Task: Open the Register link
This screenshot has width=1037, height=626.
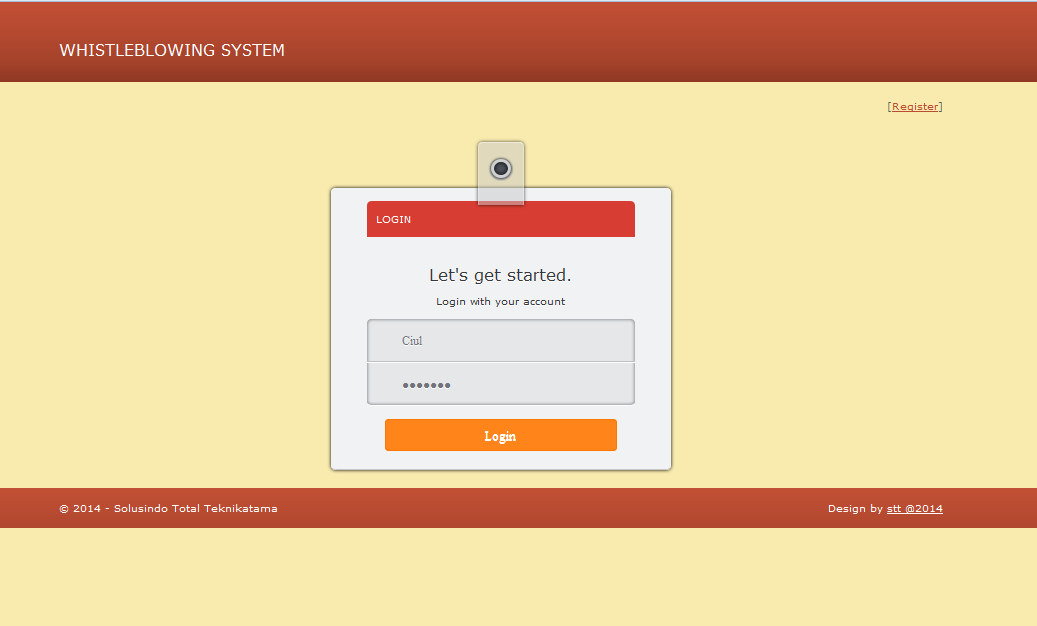Action: (x=915, y=106)
